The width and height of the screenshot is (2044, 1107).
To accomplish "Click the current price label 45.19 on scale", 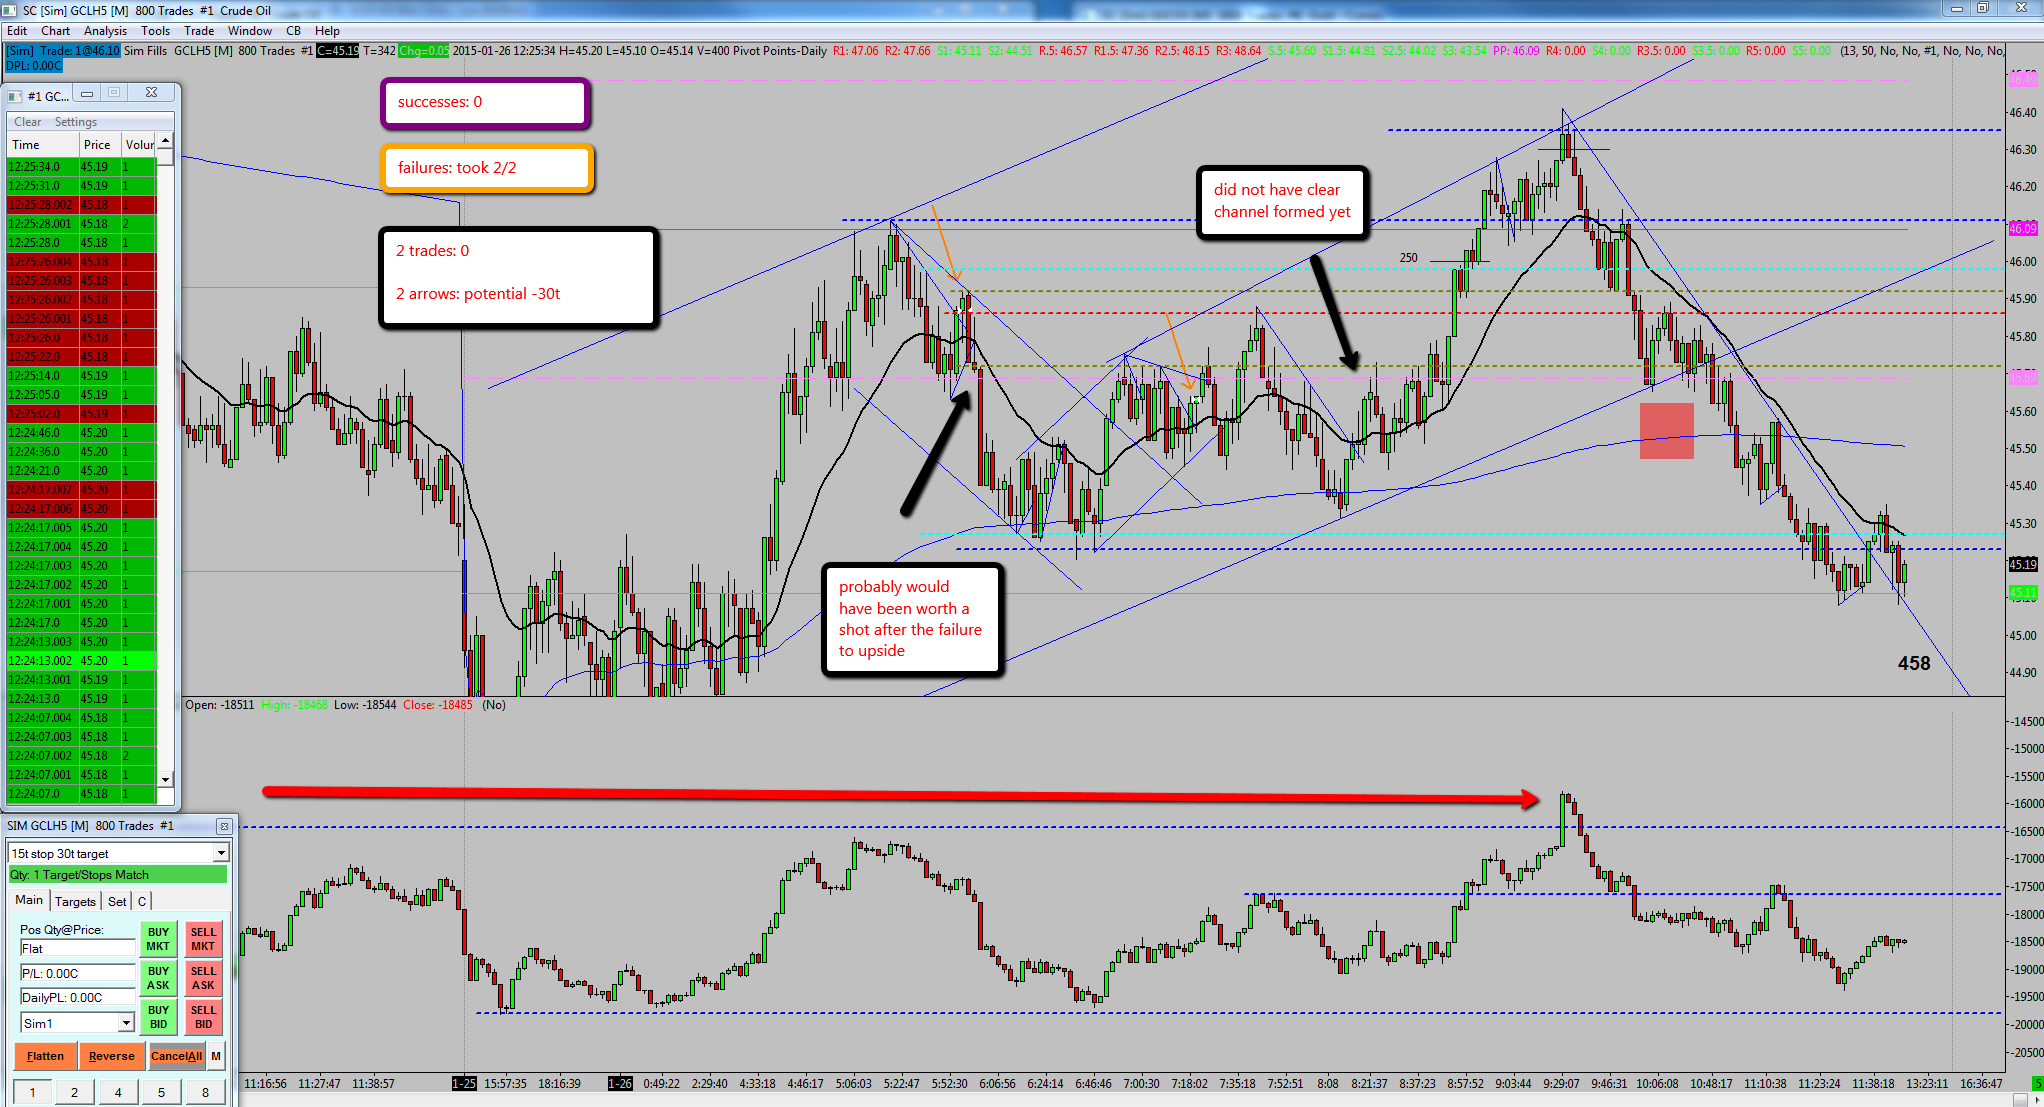I will (2023, 564).
